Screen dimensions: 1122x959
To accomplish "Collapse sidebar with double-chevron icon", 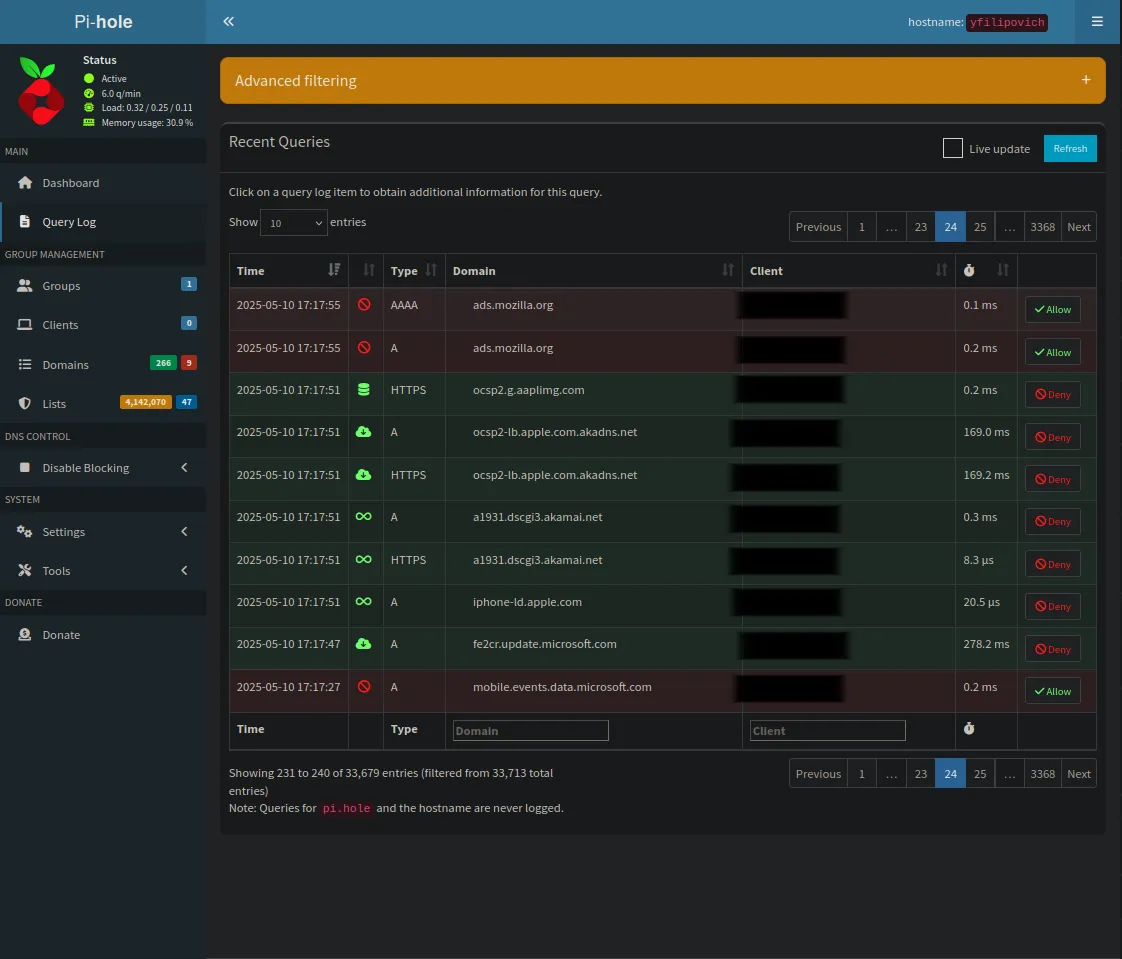I will pos(228,21).
